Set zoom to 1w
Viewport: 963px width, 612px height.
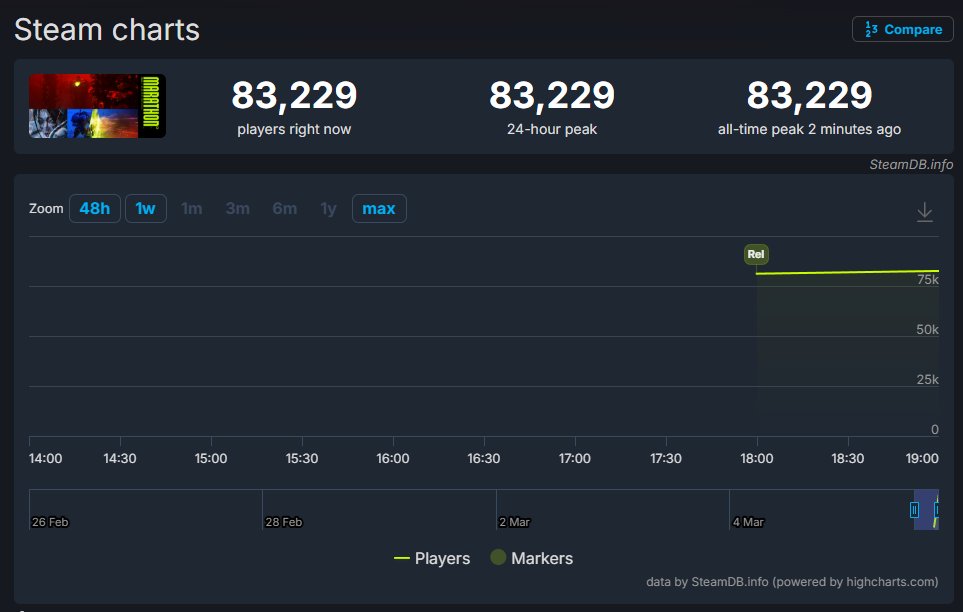pyautogui.click(x=146, y=208)
